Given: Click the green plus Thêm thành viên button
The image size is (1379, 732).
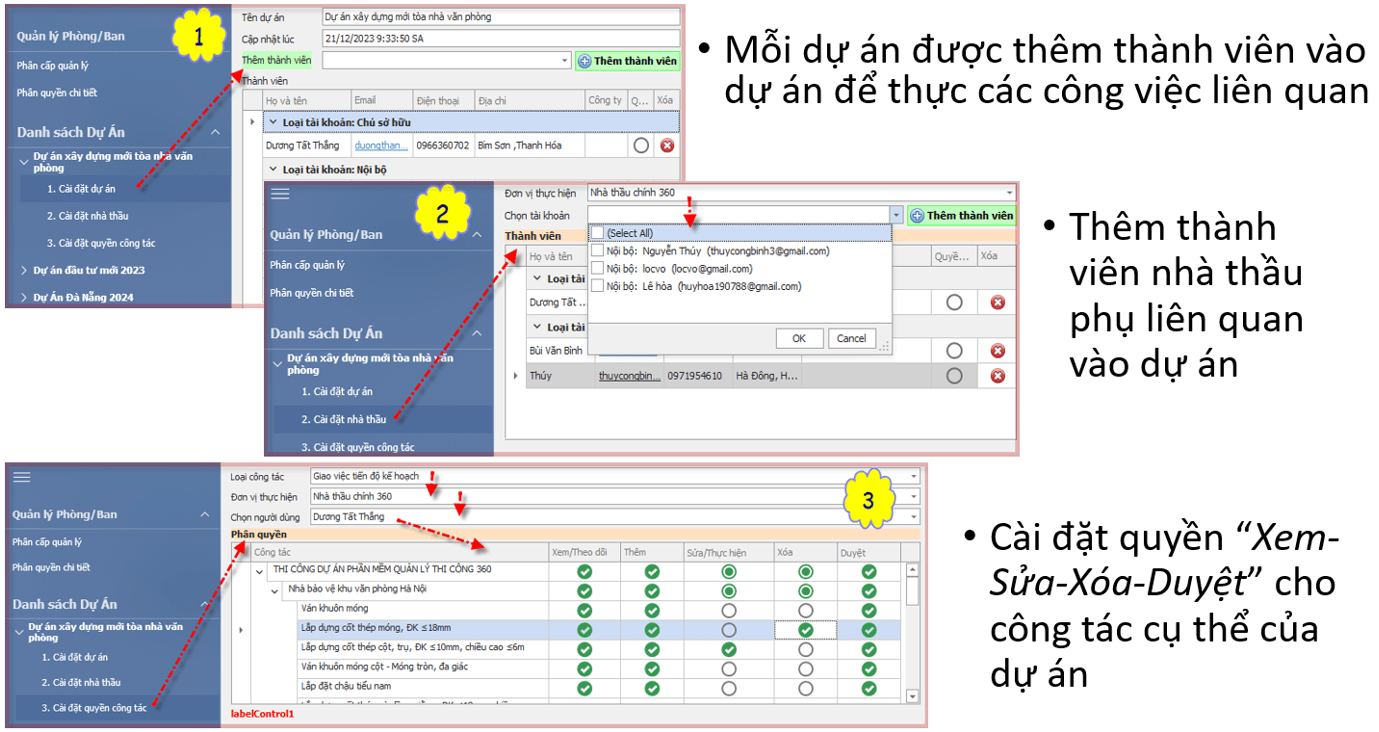Looking at the screenshot, I should click(x=628, y=60).
